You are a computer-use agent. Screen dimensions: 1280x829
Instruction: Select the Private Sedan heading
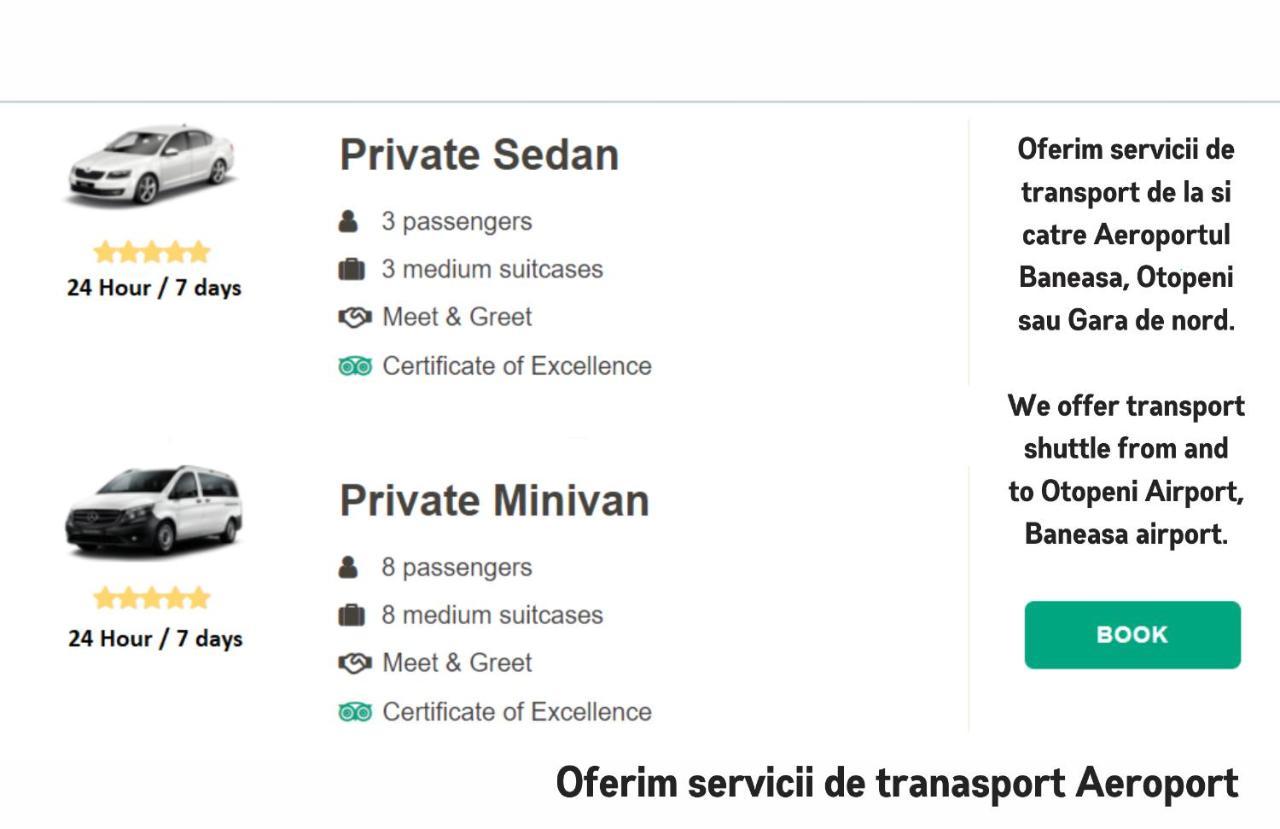pyautogui.click(x=479, y=155)
